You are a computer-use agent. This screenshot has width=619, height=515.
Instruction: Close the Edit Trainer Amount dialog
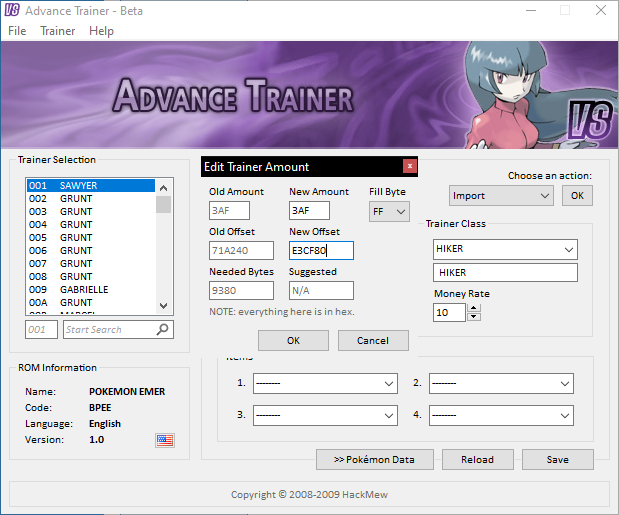click(x=409, y=167)
